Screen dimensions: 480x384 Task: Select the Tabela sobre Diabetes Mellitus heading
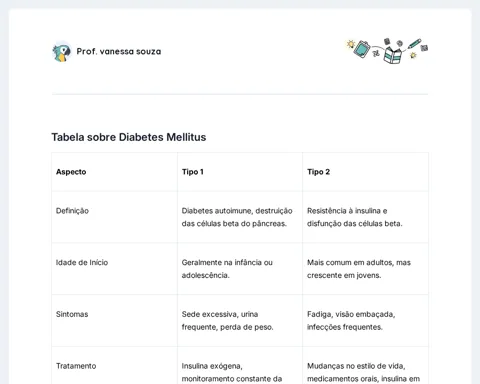click(129, 137)
